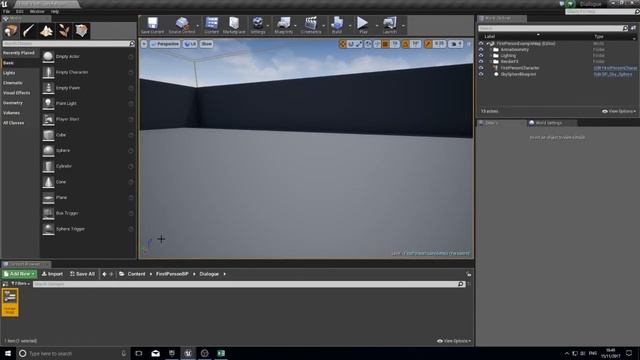Open the File menu

[x=6, y=11]
